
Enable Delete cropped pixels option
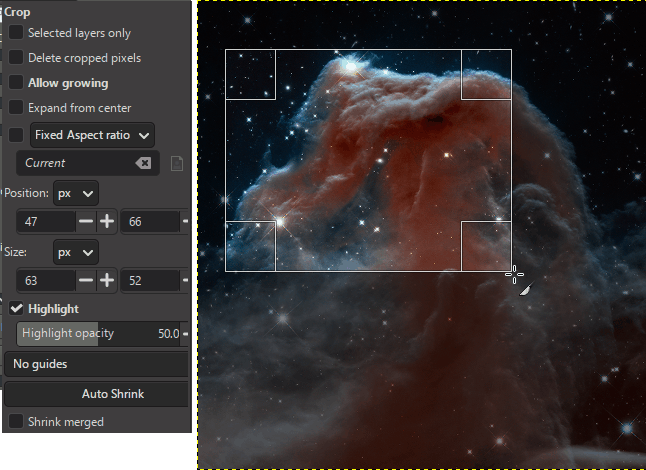[16, 58]
